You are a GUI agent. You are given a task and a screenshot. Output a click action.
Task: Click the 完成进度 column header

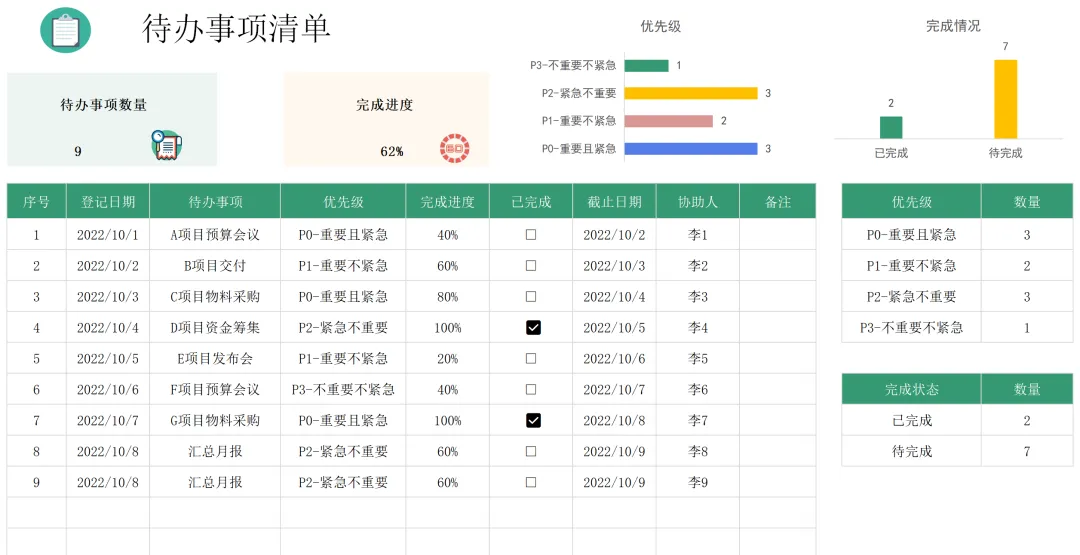pos(448,201)
